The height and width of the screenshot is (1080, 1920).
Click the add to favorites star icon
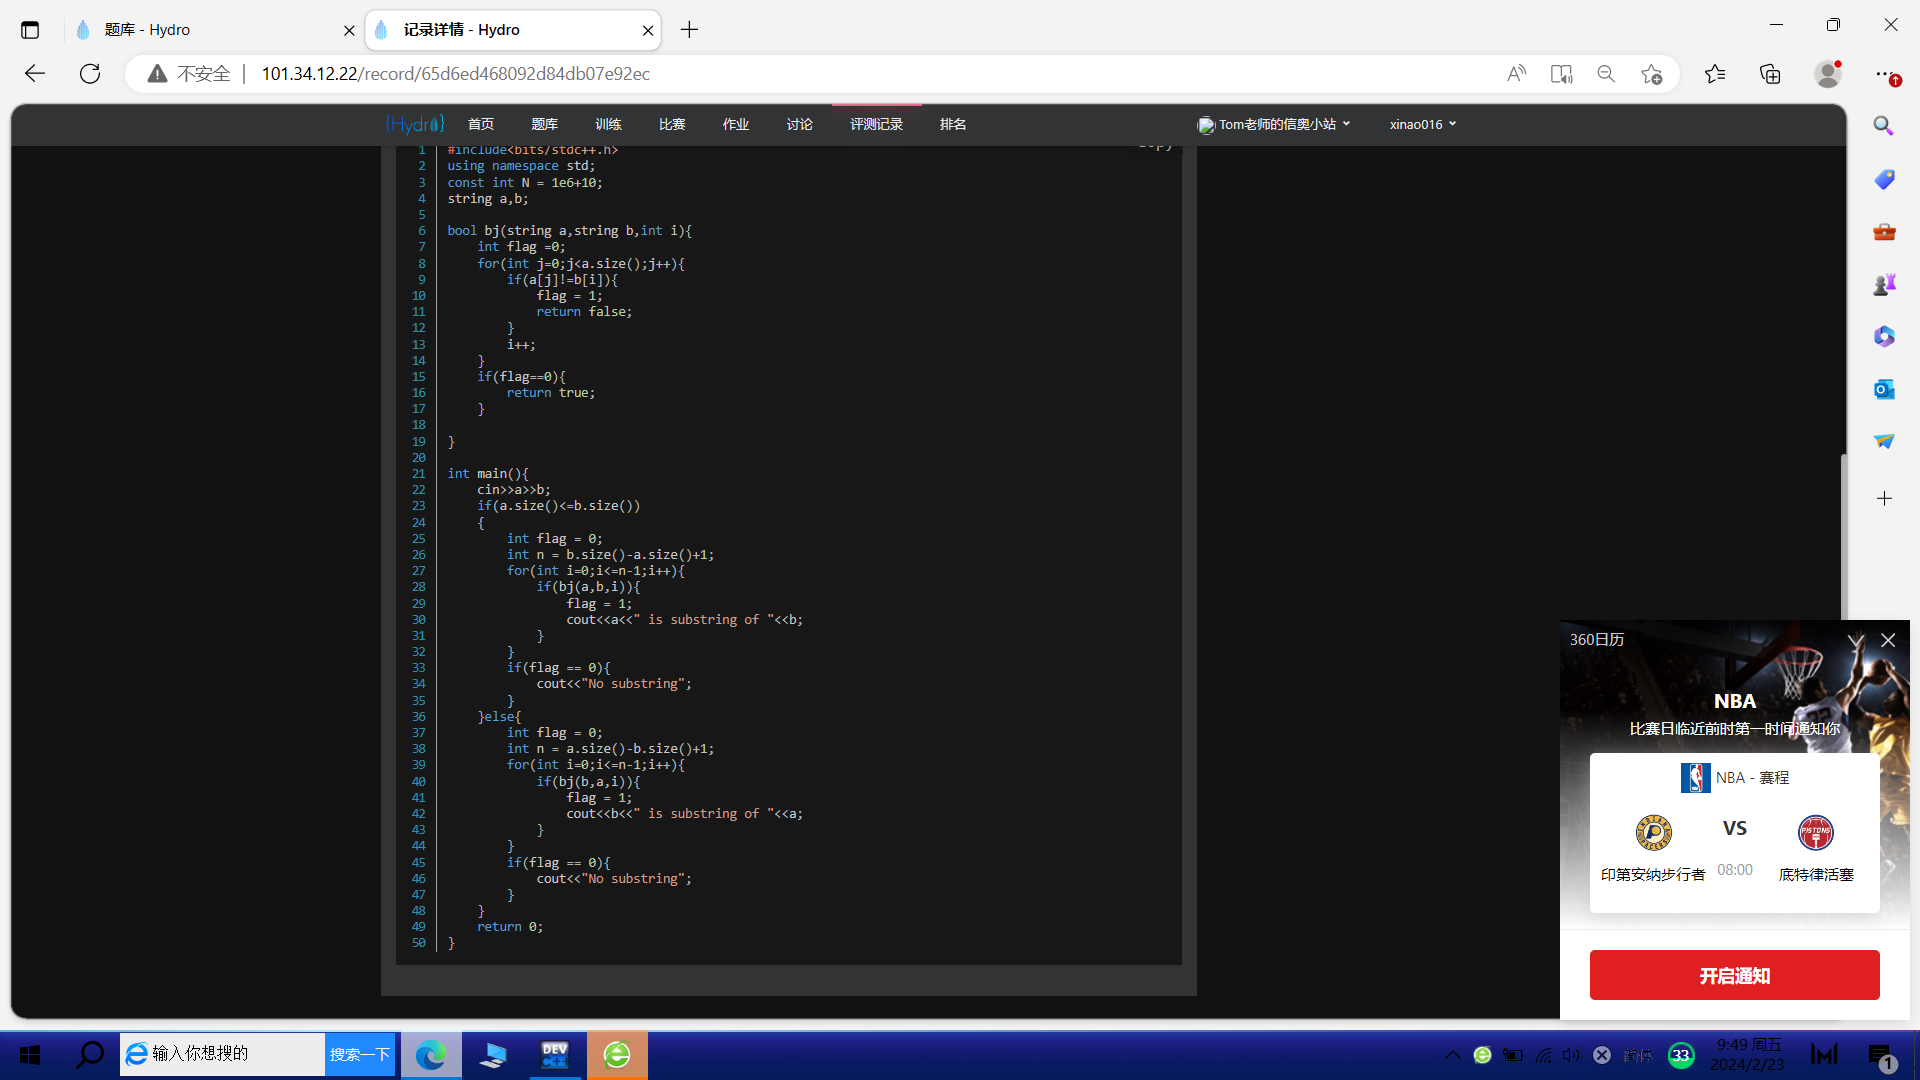[1651, 74]
